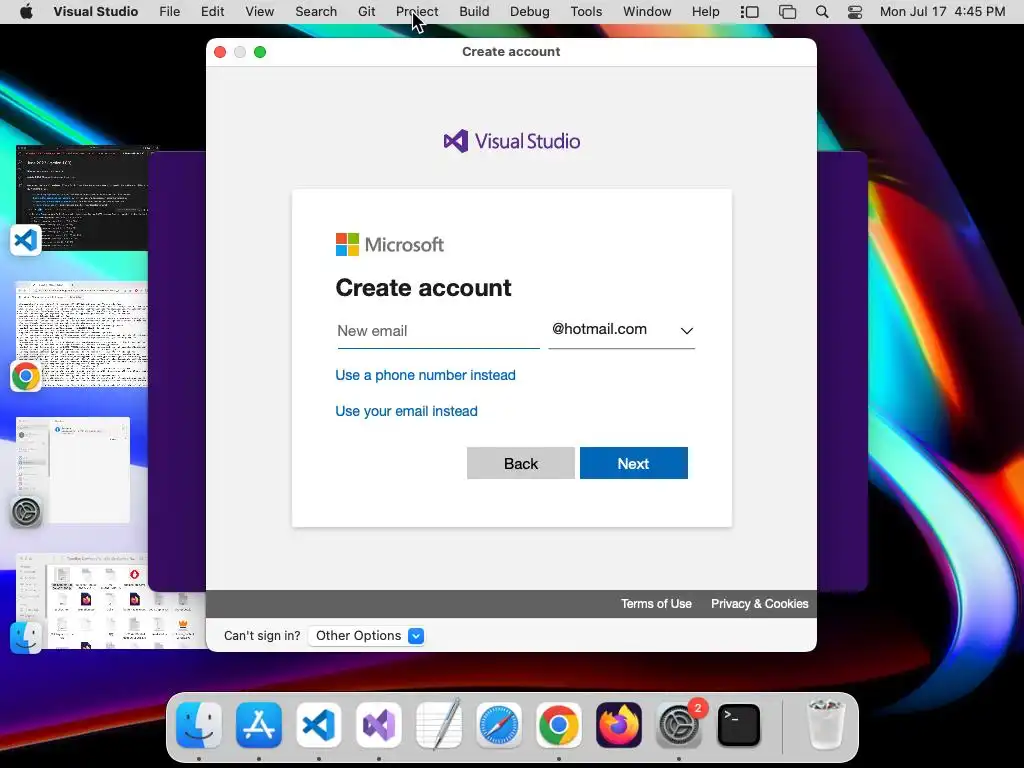Click the Spotlight search icon

pos(822,12)
